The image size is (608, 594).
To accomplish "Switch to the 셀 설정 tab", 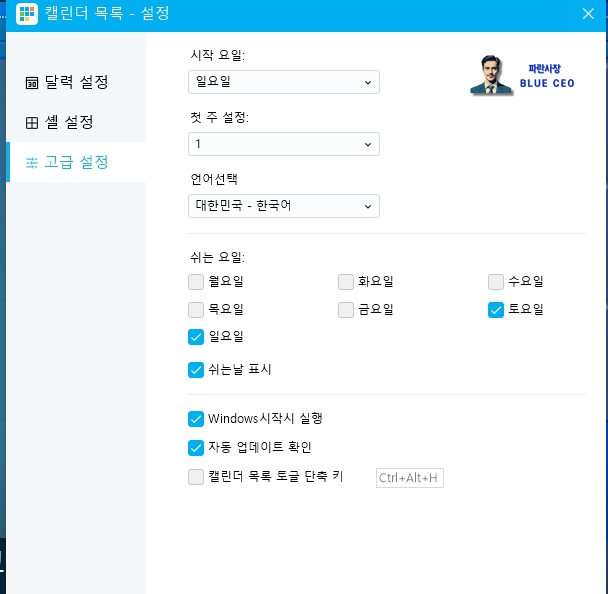I will click(76, 123).
